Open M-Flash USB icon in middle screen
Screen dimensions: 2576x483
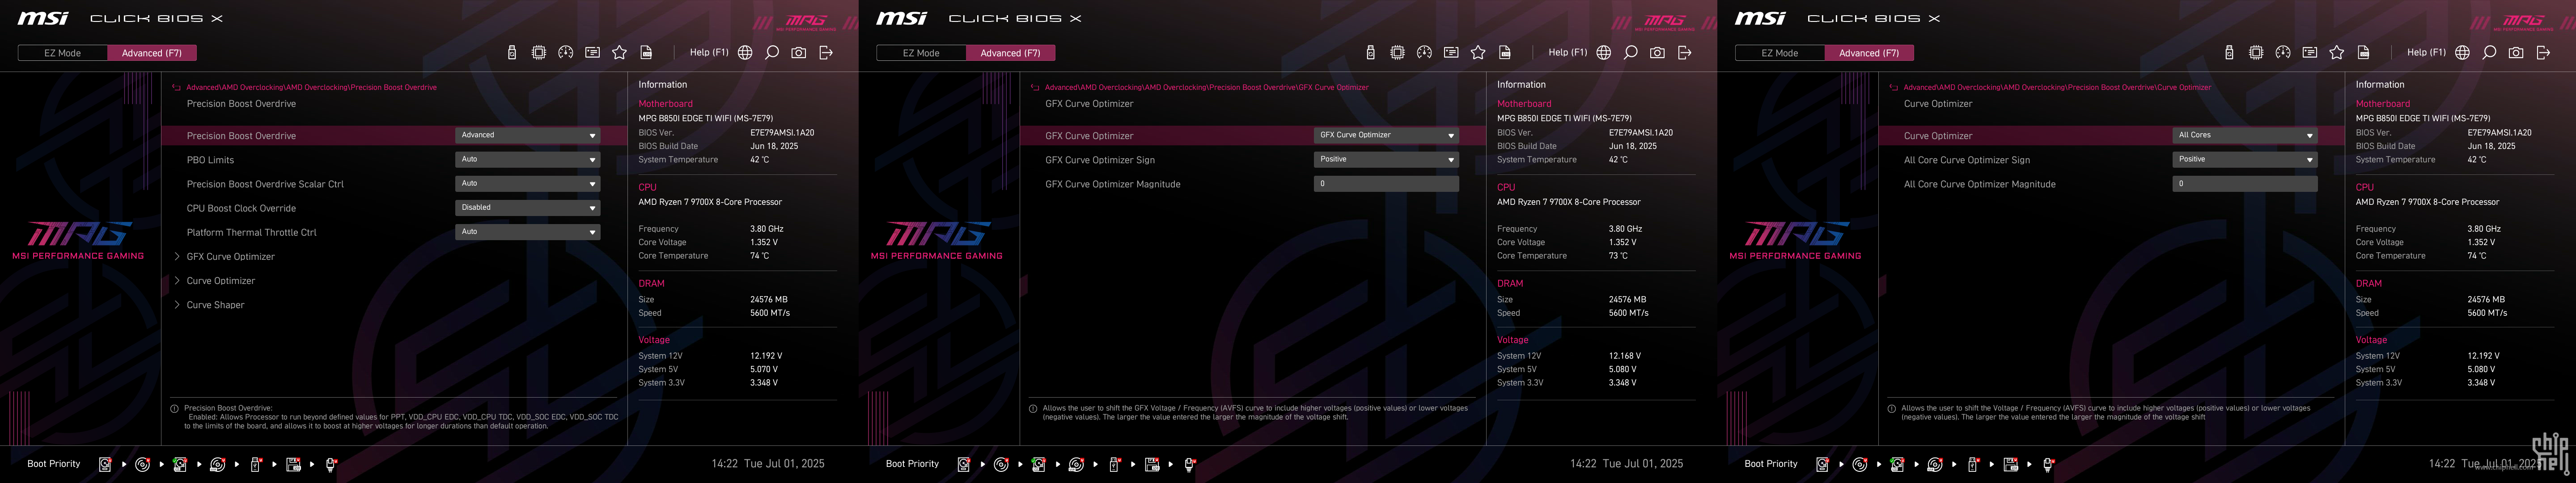tap(1371, 53)
